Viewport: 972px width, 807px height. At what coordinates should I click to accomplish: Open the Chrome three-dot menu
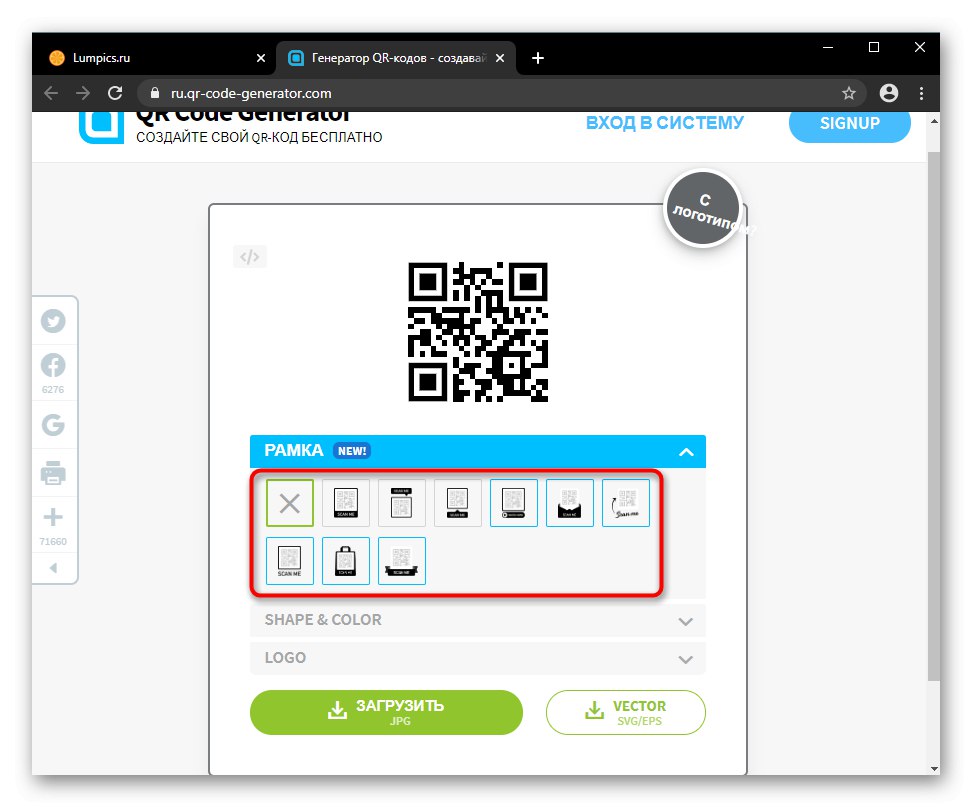[x=921, y=93]
